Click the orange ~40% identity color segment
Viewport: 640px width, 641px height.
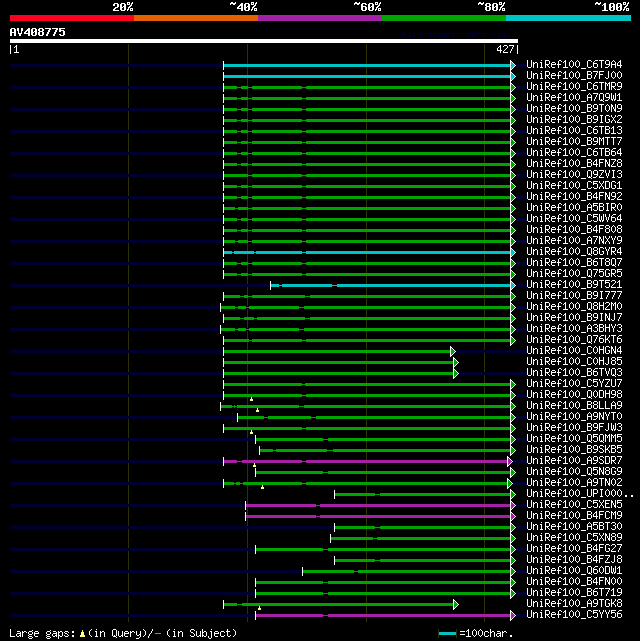[196, 18]
